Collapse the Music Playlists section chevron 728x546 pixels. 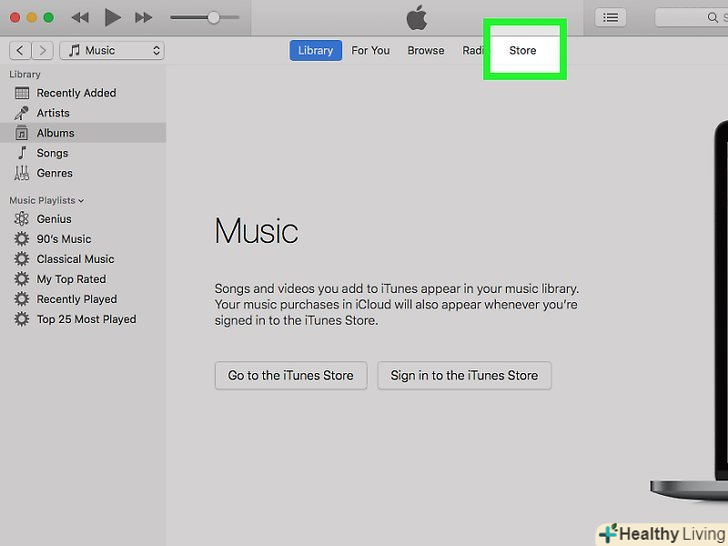coord(81,201)
